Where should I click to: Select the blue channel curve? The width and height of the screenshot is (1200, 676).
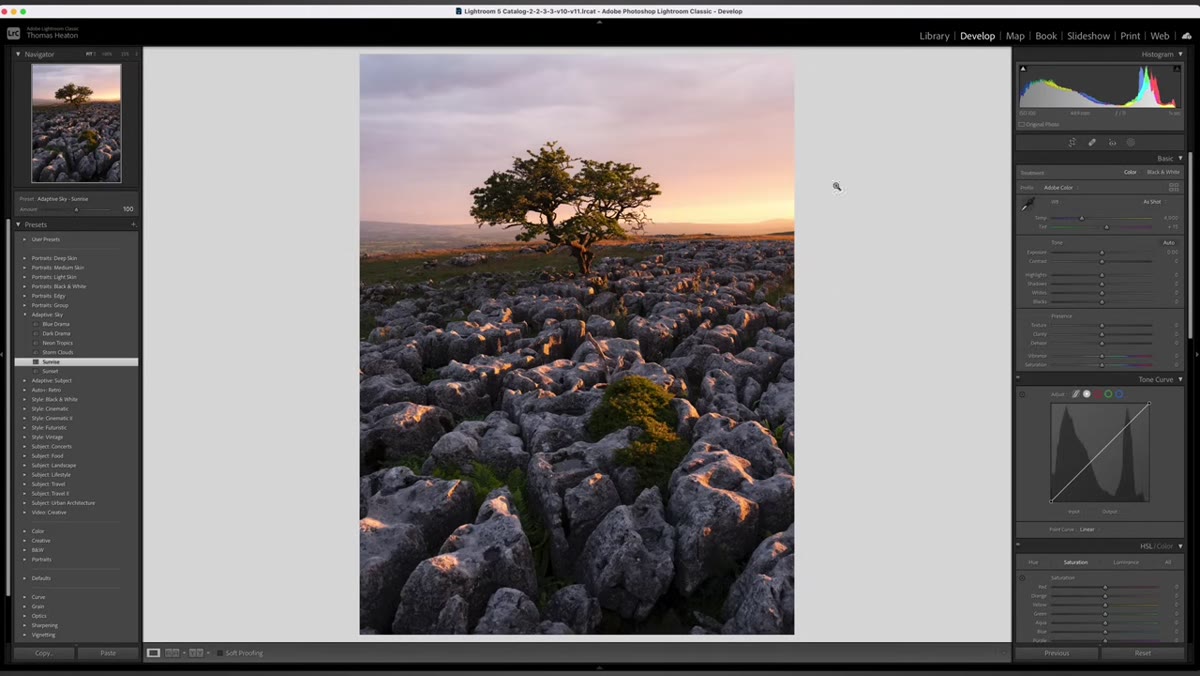(x=1119, y=394)
